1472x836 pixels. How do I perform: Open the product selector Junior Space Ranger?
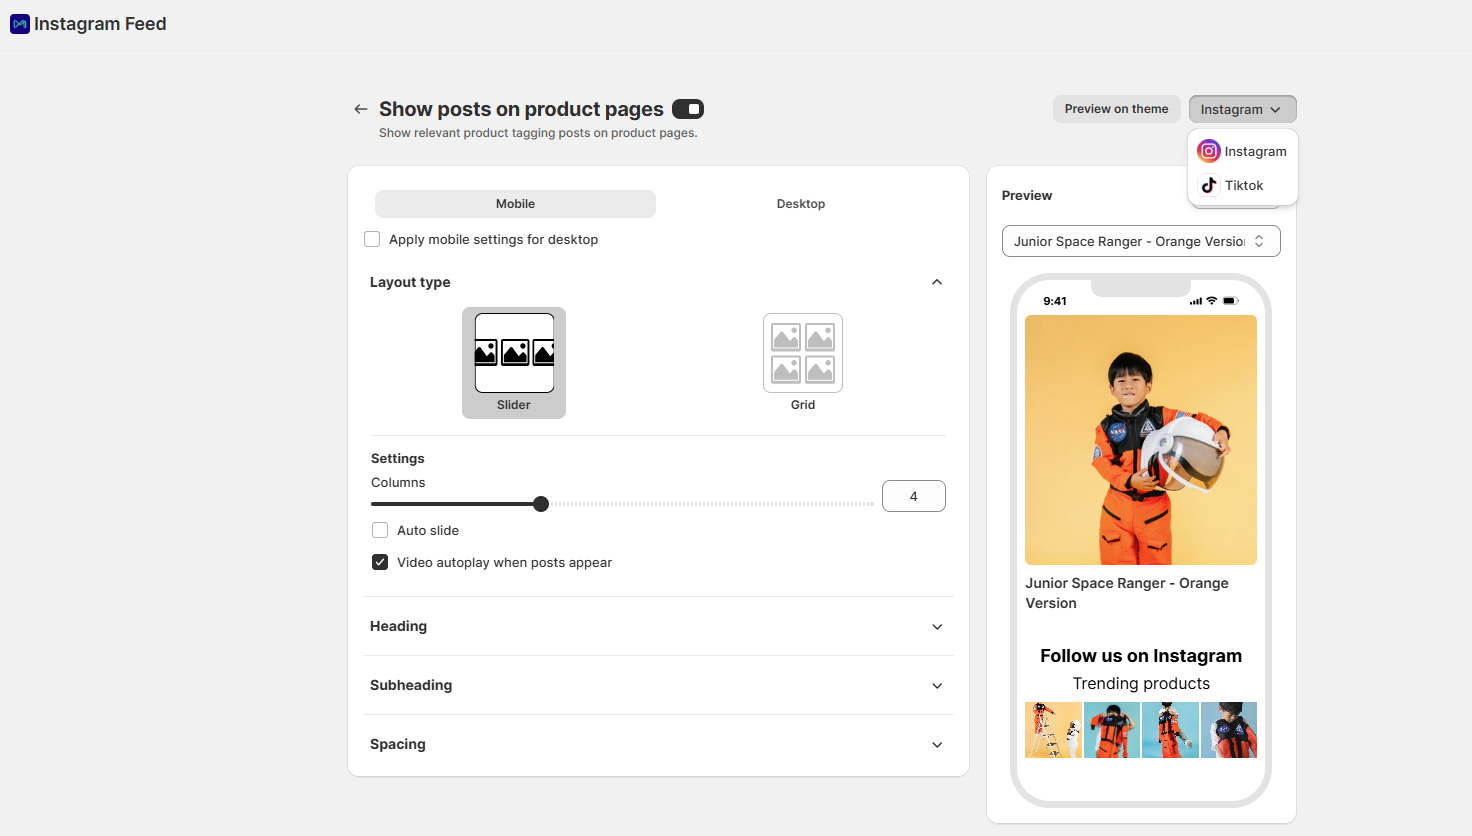click(x=1141, y=241)
